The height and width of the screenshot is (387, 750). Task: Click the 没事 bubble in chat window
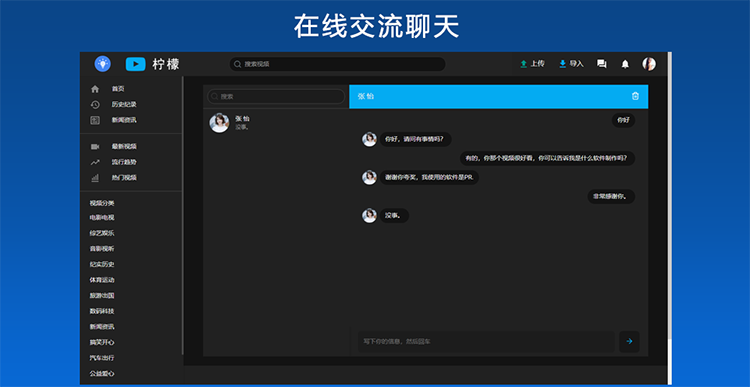(x=395, y=216)
